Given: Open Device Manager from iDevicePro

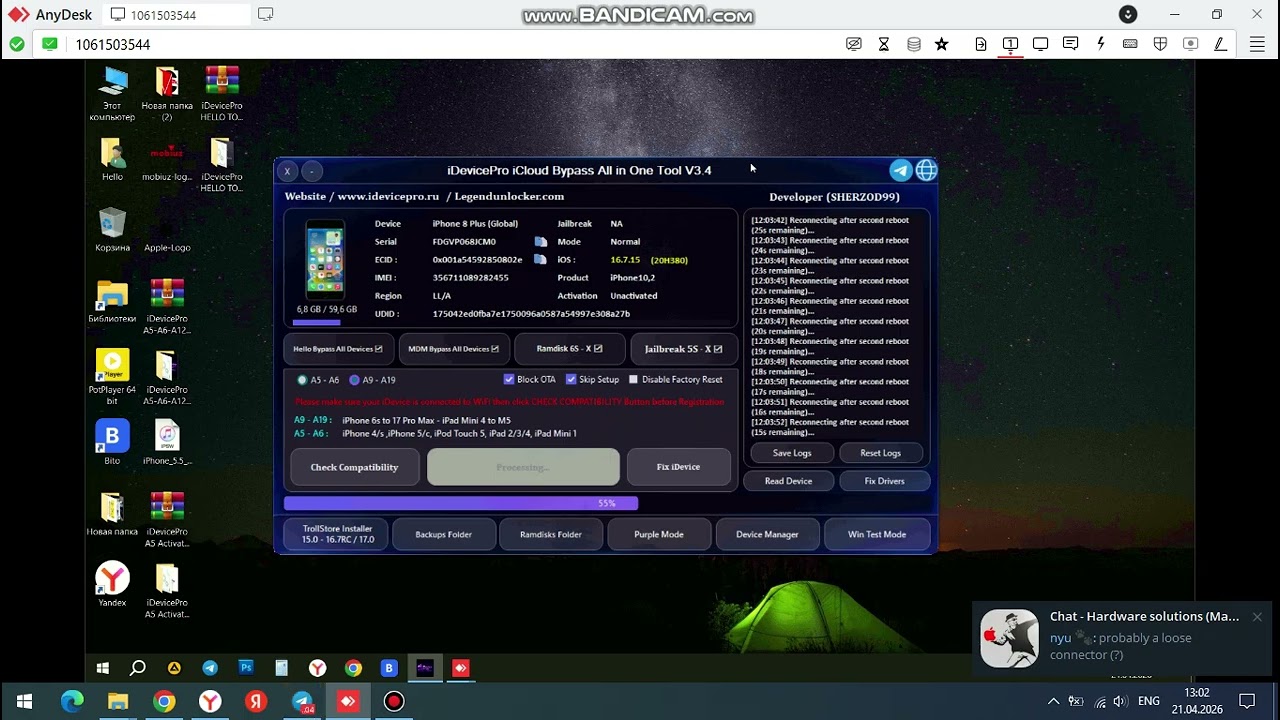Looking at the screenshot, I should point(767,534).
